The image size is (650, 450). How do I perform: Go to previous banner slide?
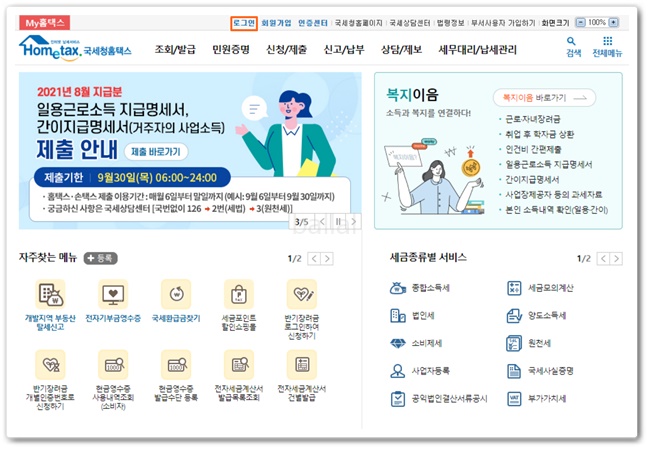(x=322, y=222)
